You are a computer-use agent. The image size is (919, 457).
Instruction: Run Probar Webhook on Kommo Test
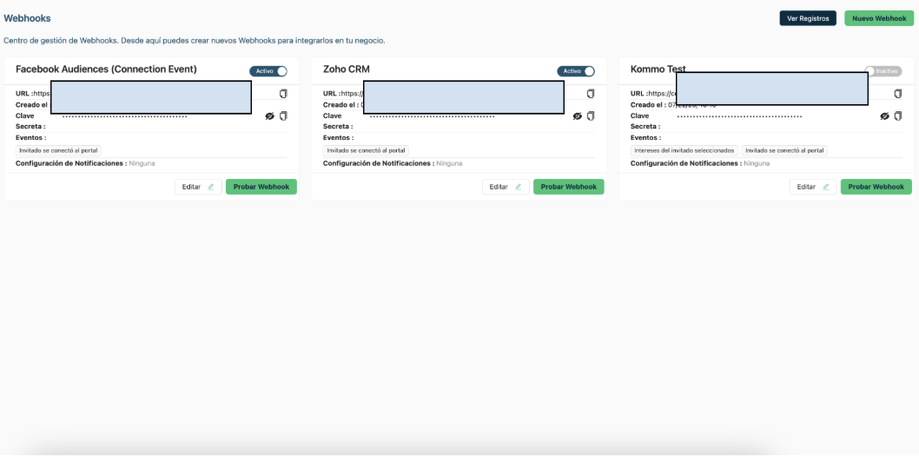pos(876,187)
